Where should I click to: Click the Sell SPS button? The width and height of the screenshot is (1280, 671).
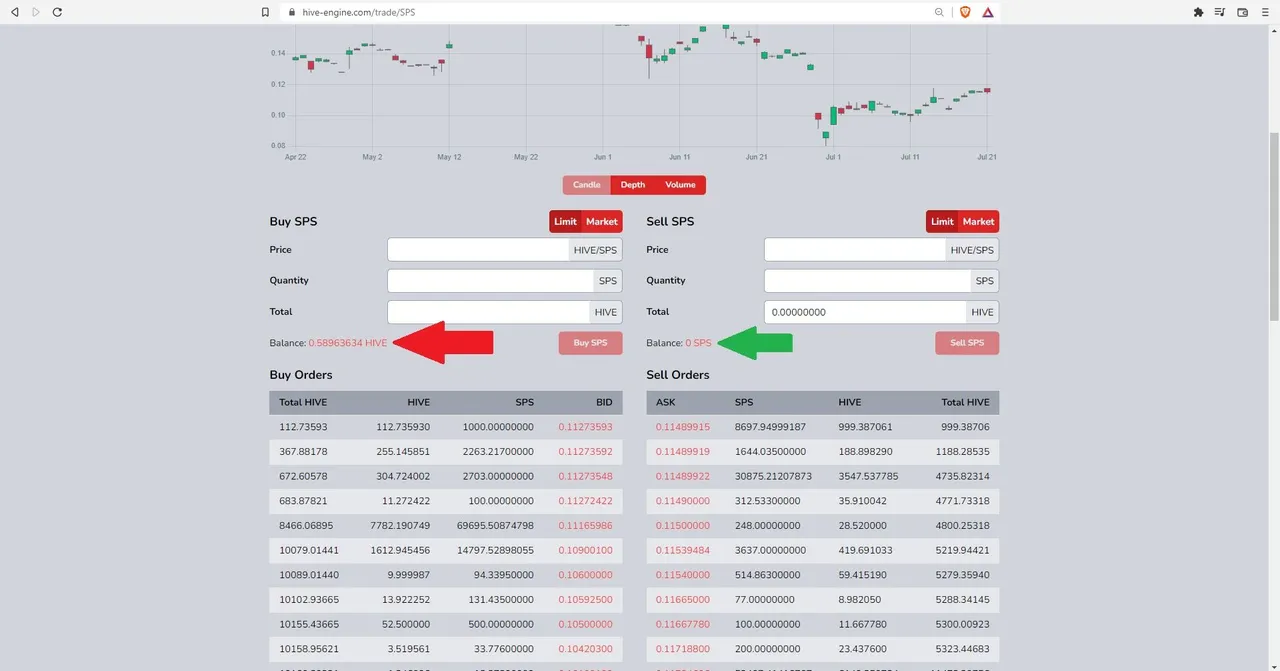[x=967, y=343]
